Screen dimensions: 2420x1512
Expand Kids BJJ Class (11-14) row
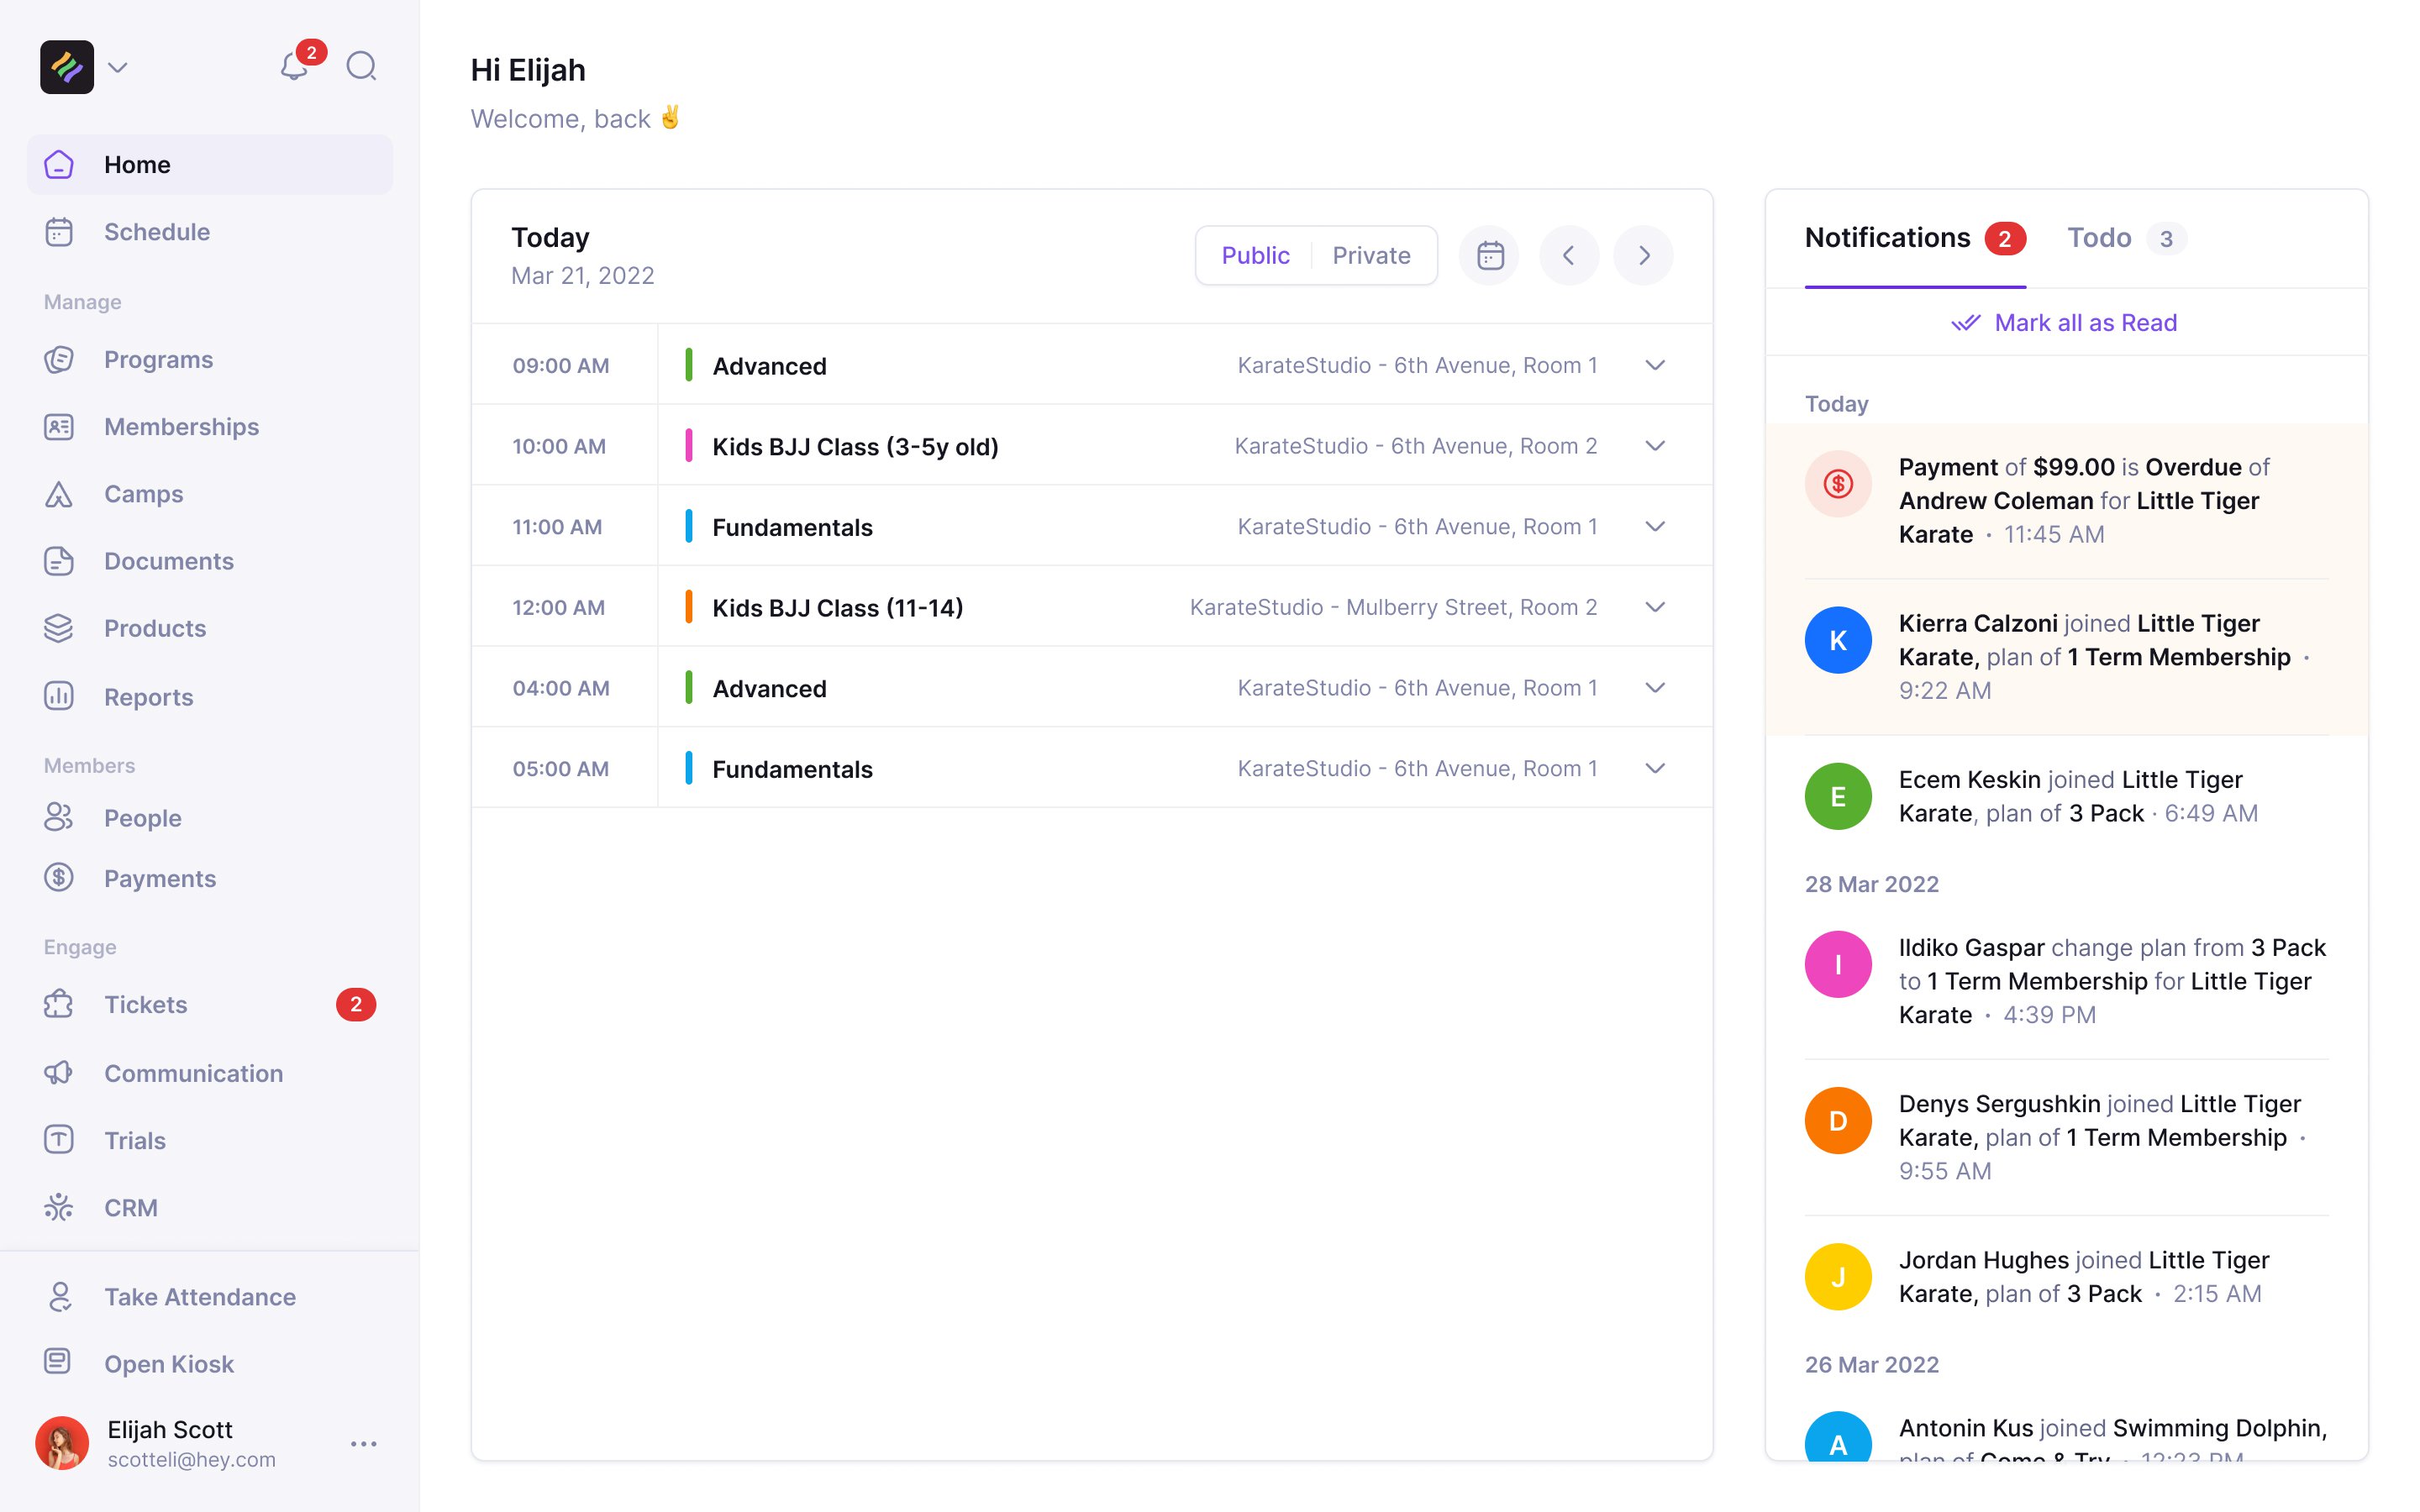click(x=1655, y=607)
